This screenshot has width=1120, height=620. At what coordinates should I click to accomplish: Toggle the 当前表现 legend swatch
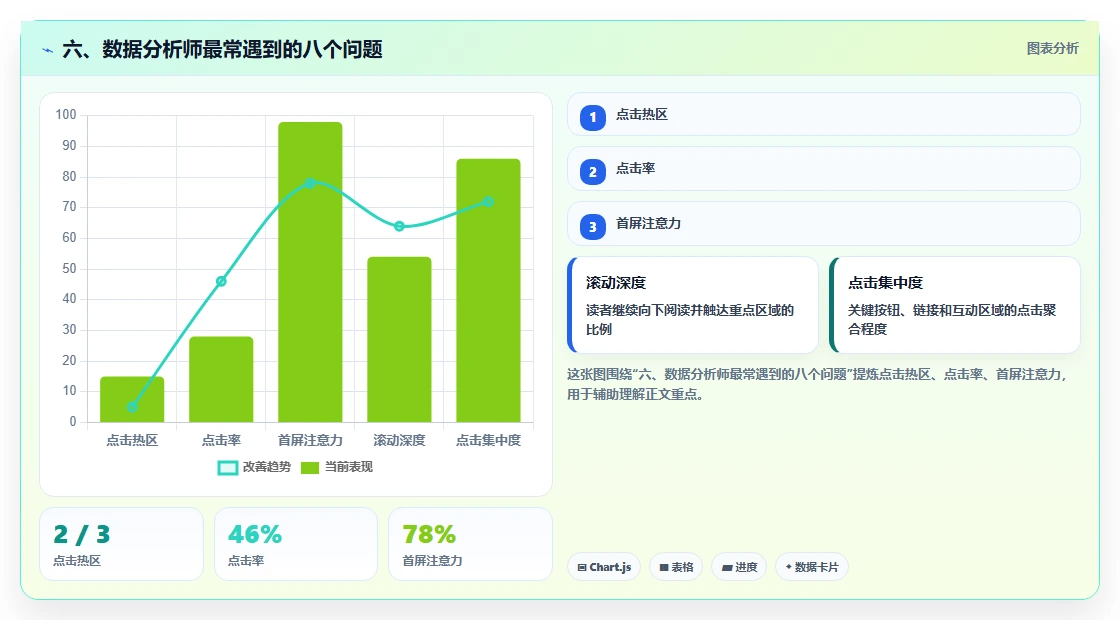(310, 468)
